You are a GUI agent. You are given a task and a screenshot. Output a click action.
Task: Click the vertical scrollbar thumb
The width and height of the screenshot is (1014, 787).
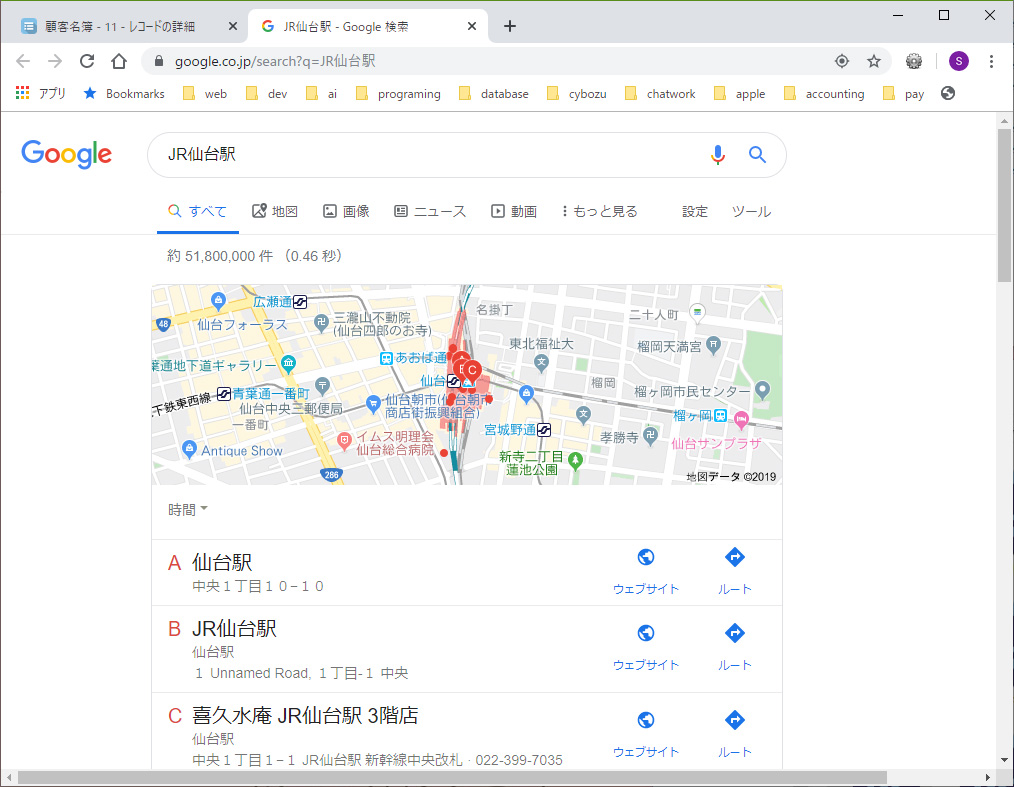tap(1004, 206)
